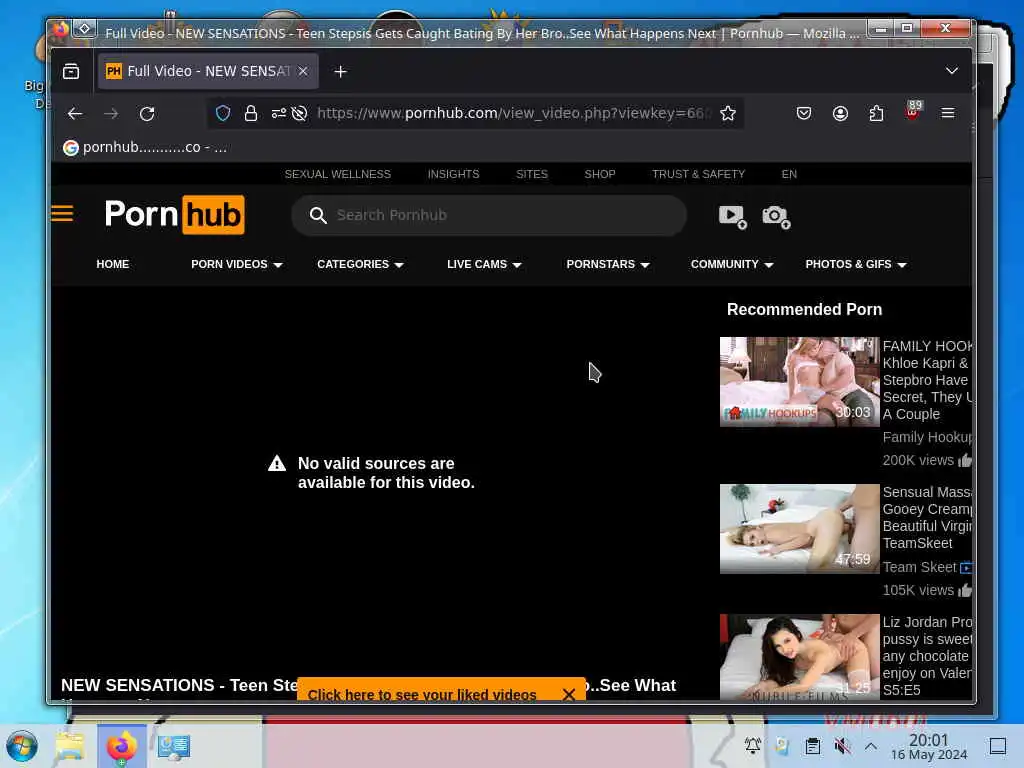Expand the COMMUNITY dropdown
The image size is (1024, 768).
pos(732,264)
